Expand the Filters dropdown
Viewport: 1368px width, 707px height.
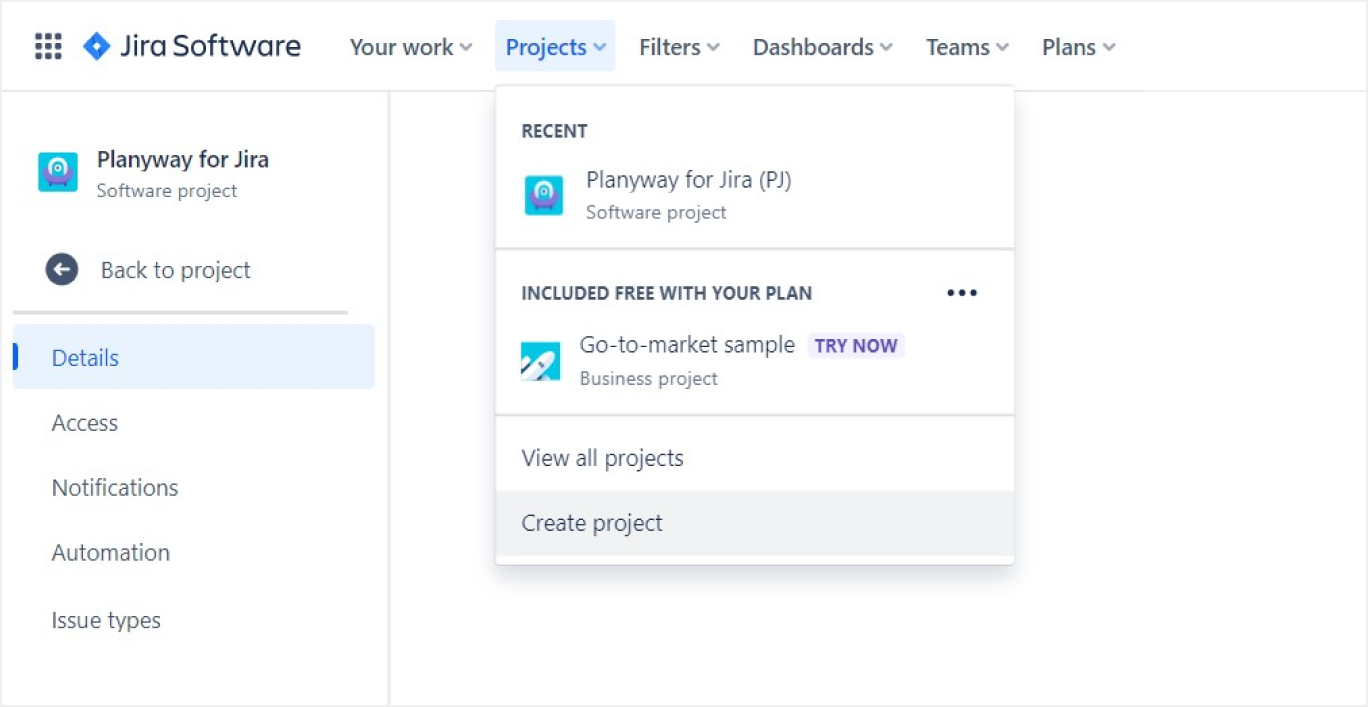point(679,47)
